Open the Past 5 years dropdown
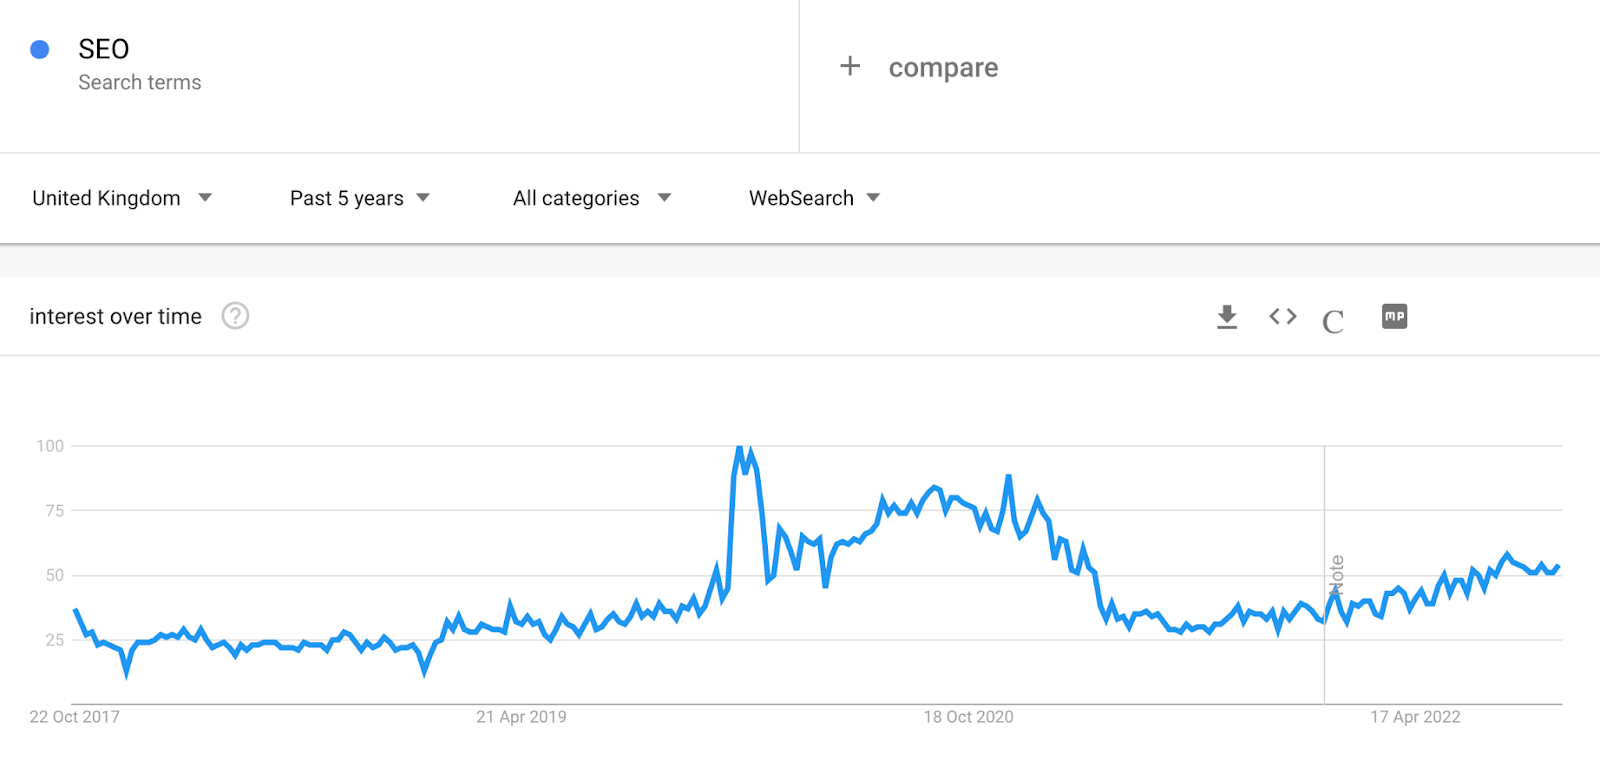Image resolution: width=1600 pixels, height=782 pixels. click(360, 198)
